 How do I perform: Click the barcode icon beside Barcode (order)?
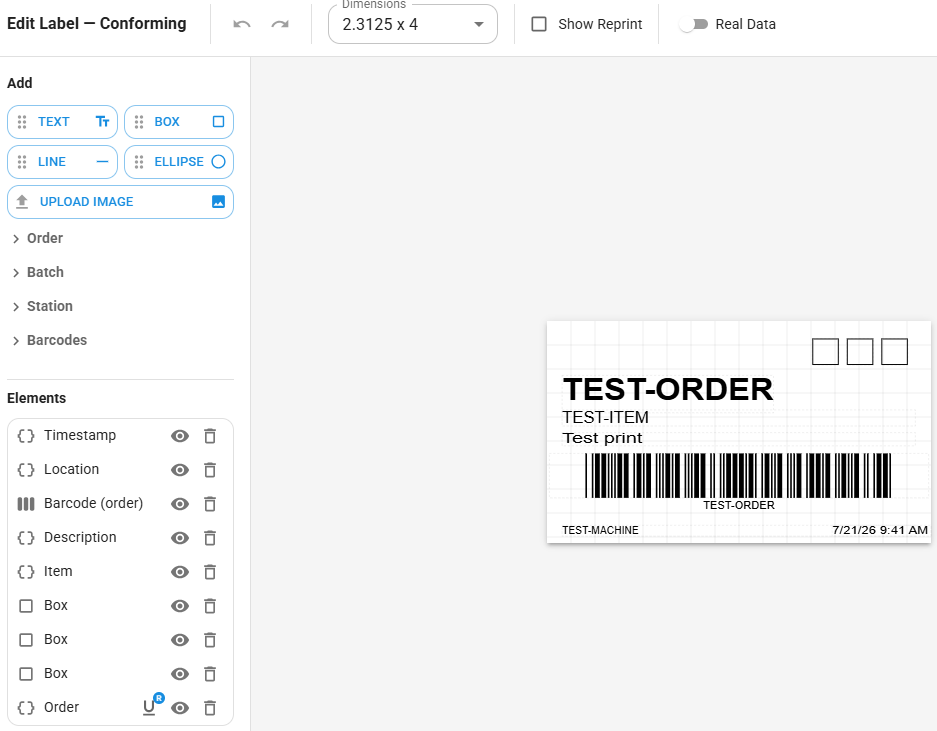pyautogui.click(x=26, y=504)
